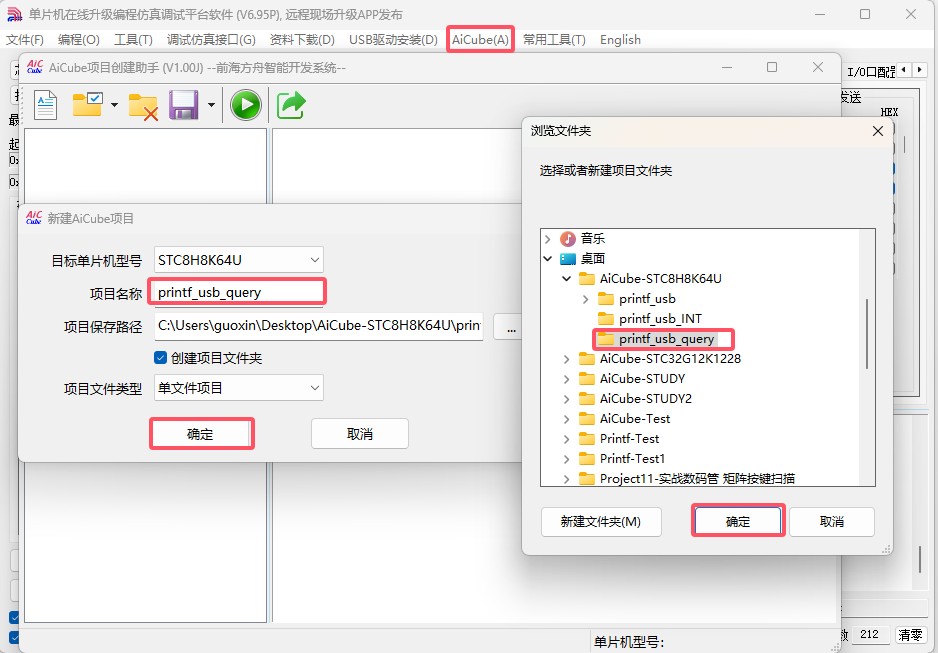Click the folder tree vertical scrollbar
This screenshot has height=653, width=938.
coord(867,334)
